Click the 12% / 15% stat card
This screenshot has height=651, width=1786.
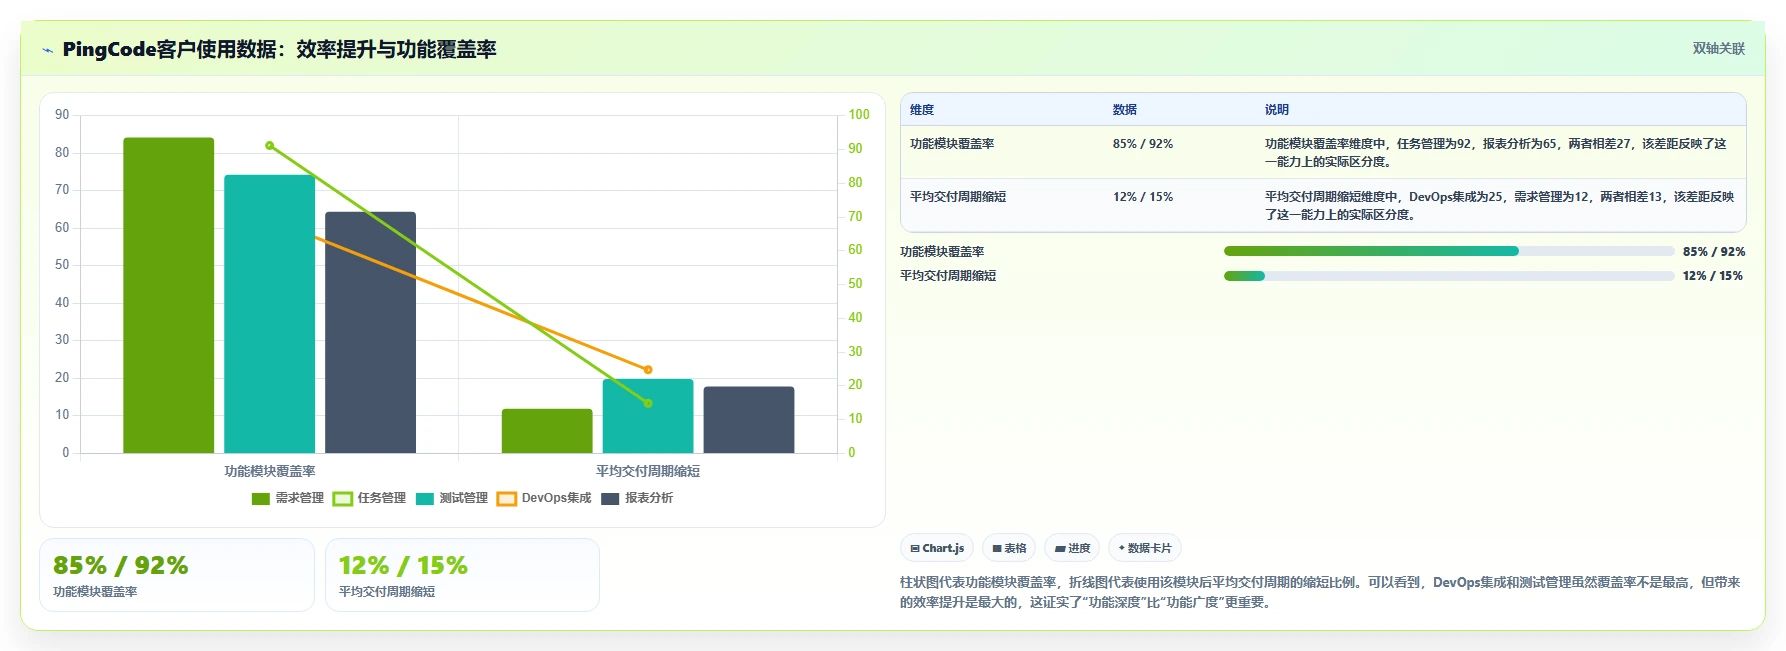(462, 575)
